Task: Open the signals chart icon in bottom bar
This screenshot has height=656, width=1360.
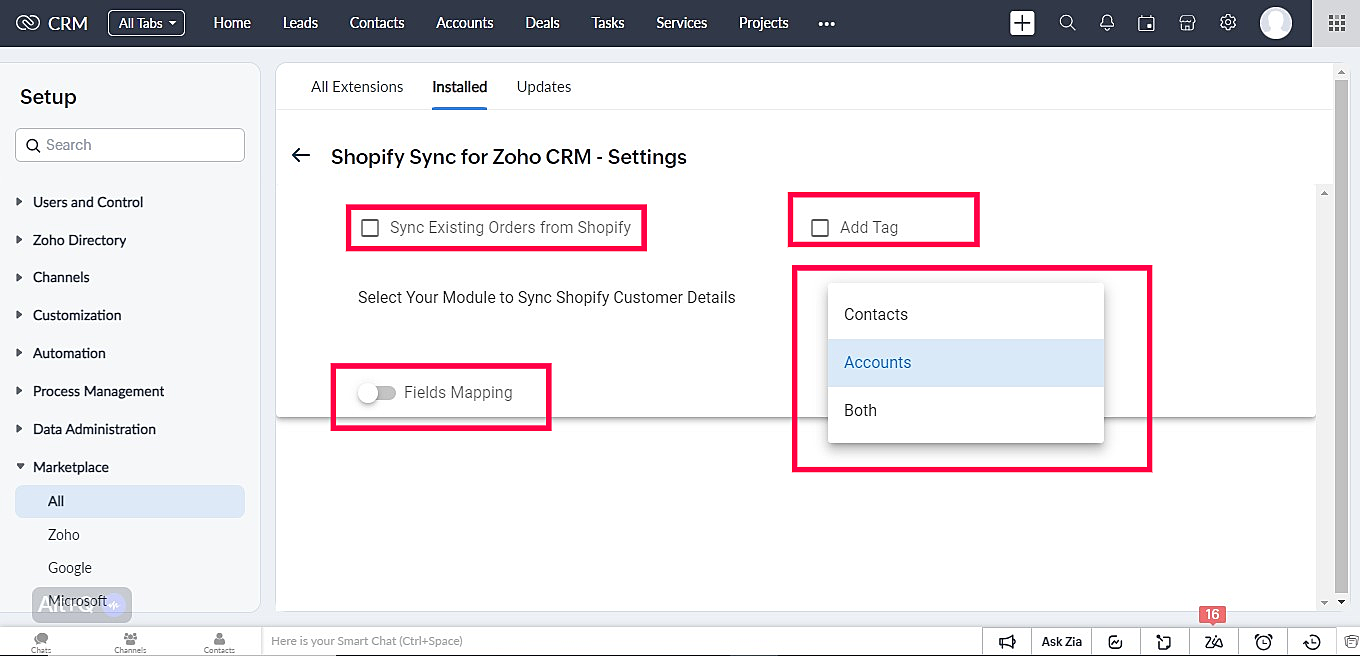Action: pos(1116,641)
